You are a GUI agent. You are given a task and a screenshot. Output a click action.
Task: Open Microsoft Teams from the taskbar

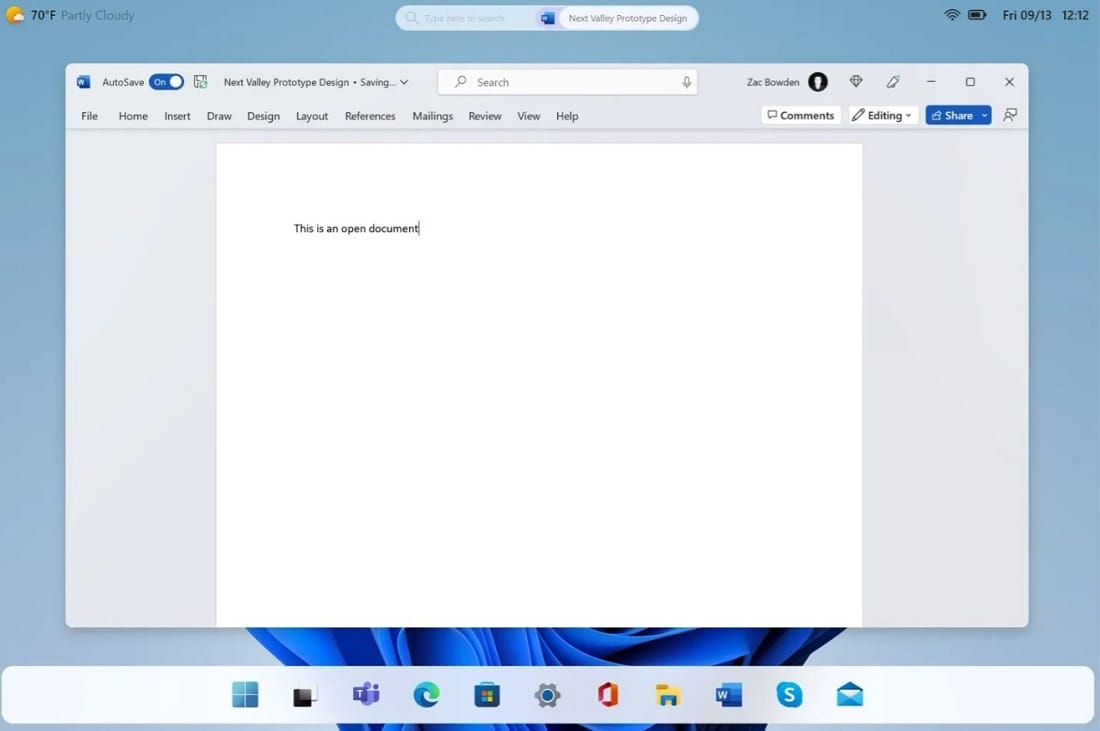pyautogui.click(x=365, y=694)
